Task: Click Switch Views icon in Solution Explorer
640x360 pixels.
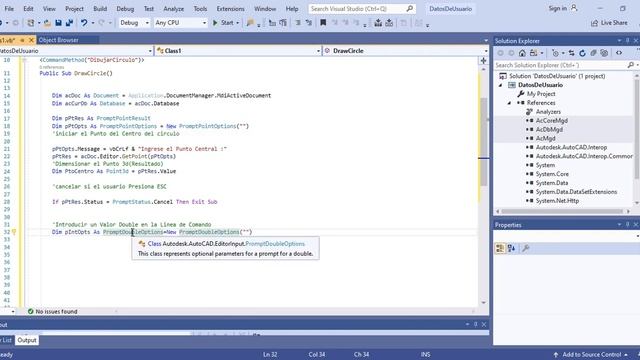Action: click(533, 53)
